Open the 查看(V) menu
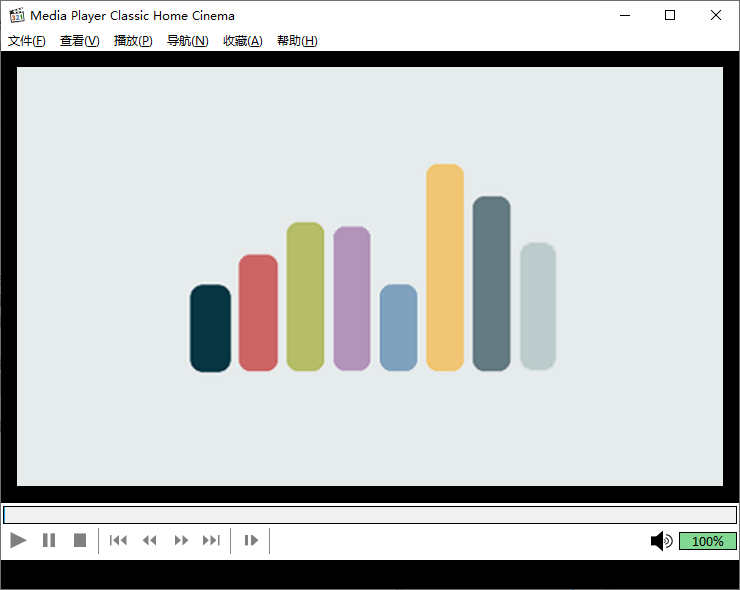Viewport: 740px width, 590px height. (x=80, y=41)
